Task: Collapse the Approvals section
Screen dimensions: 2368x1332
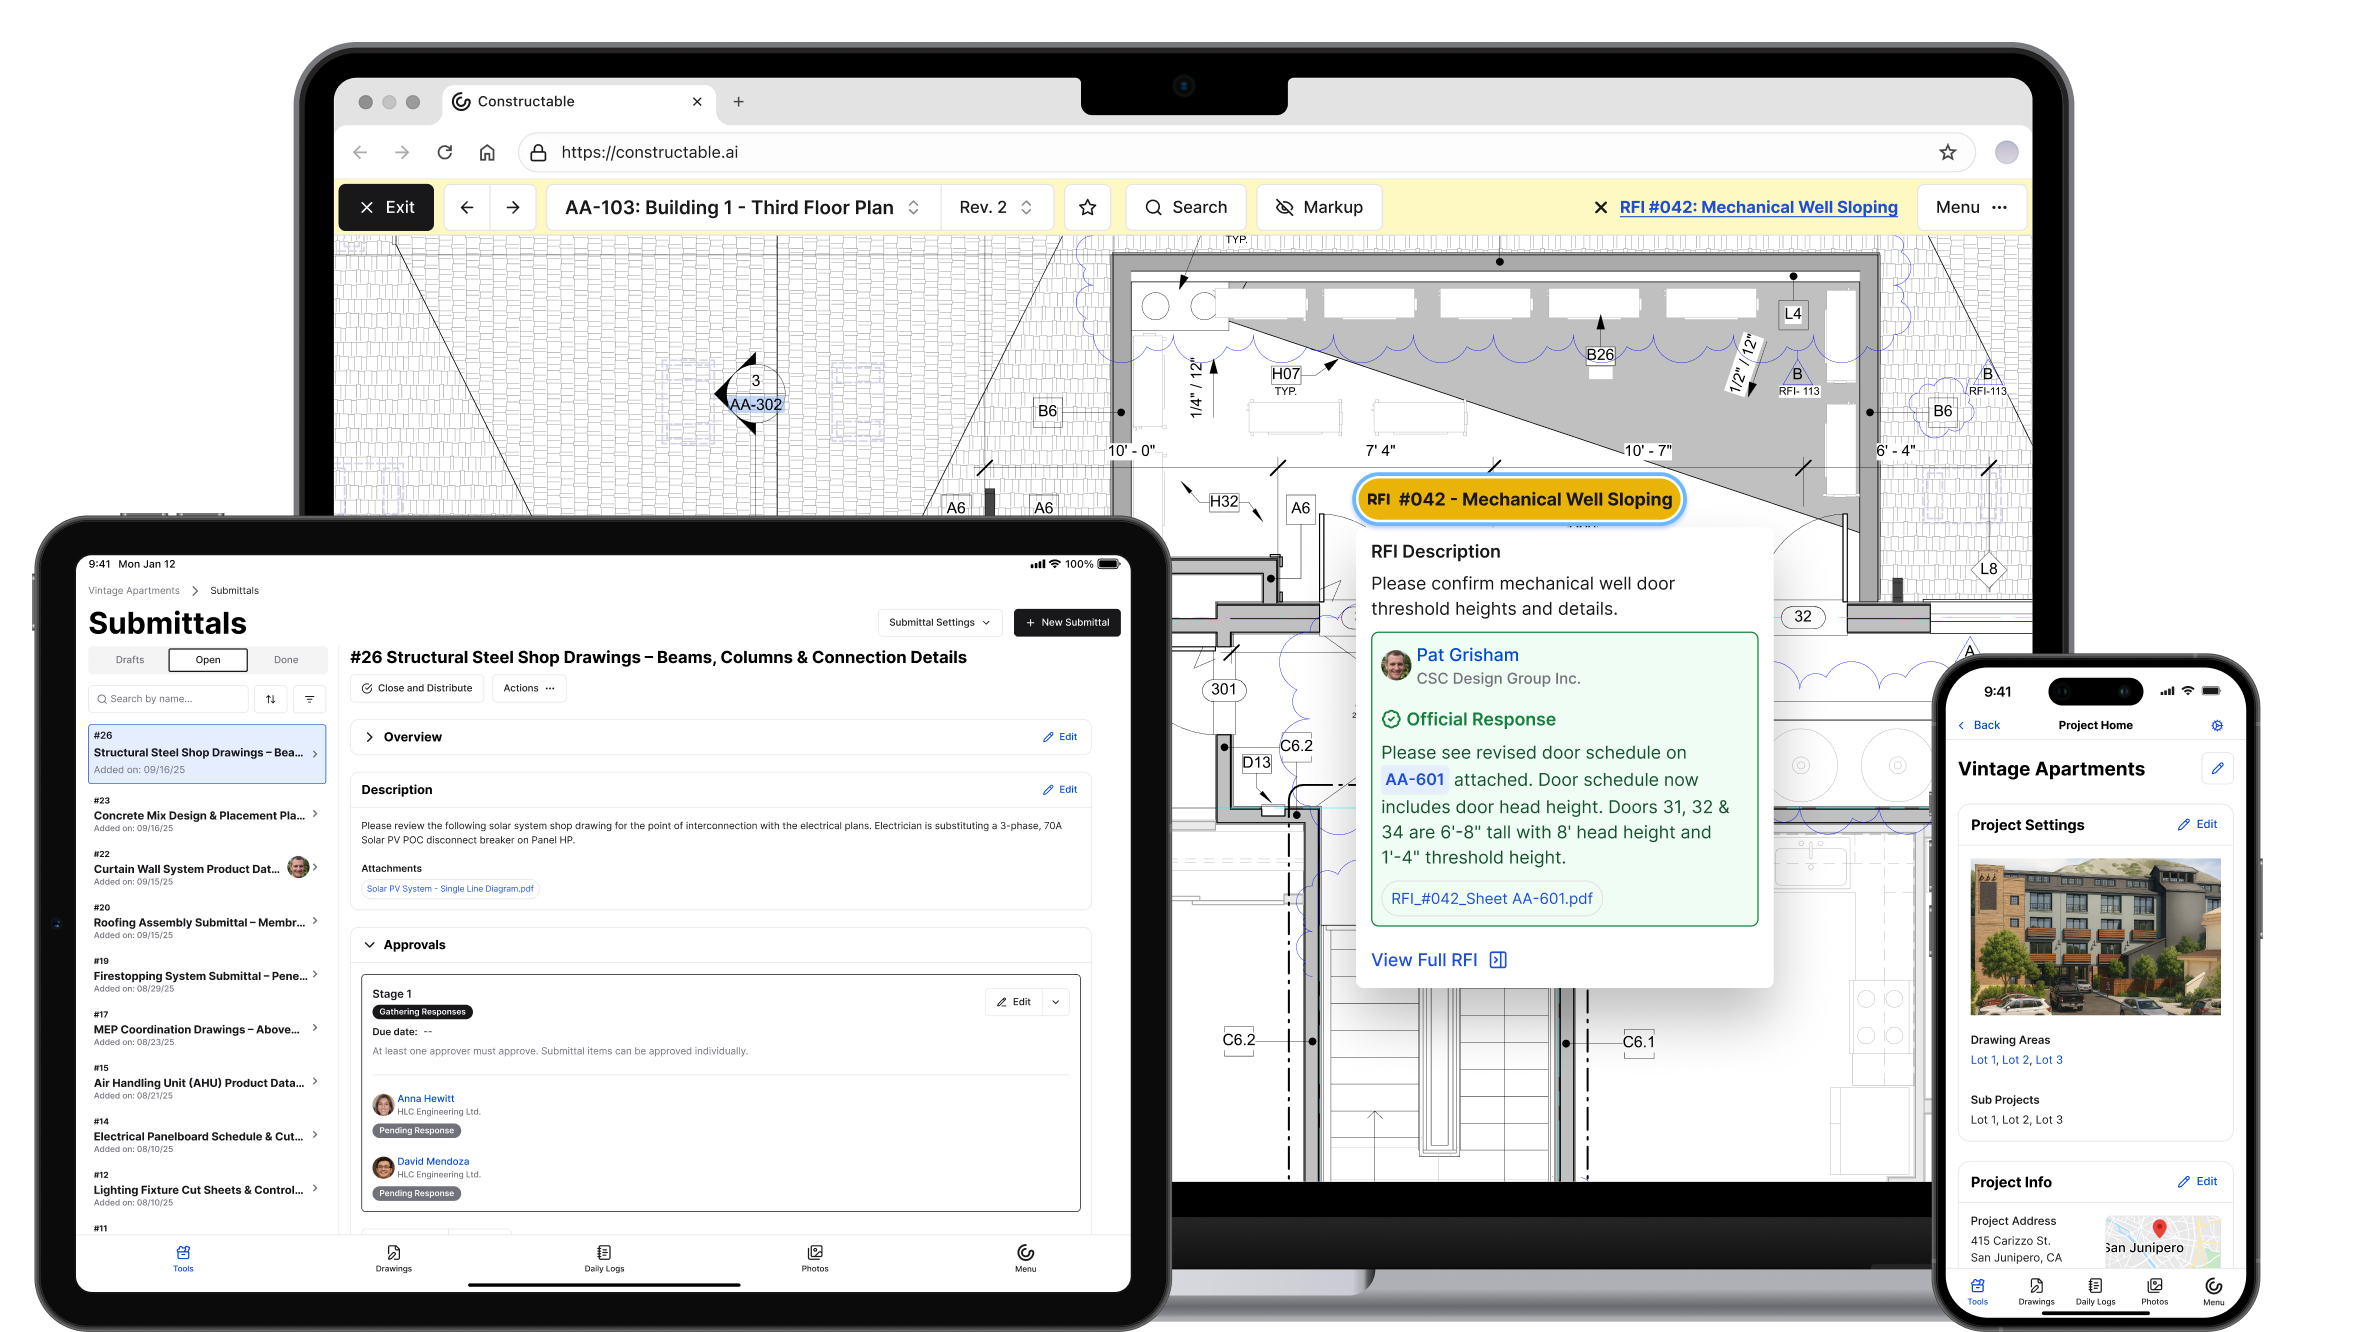Action: click(x=370, y=944)
